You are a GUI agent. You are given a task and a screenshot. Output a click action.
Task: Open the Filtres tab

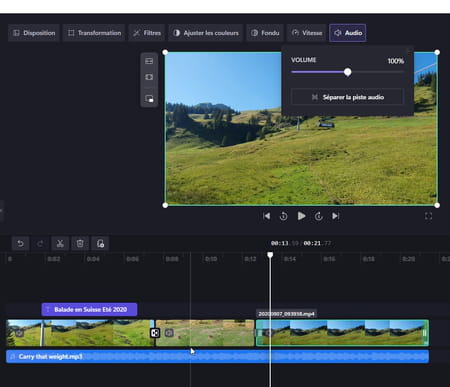pyautogui.click(x=147, y=33)
